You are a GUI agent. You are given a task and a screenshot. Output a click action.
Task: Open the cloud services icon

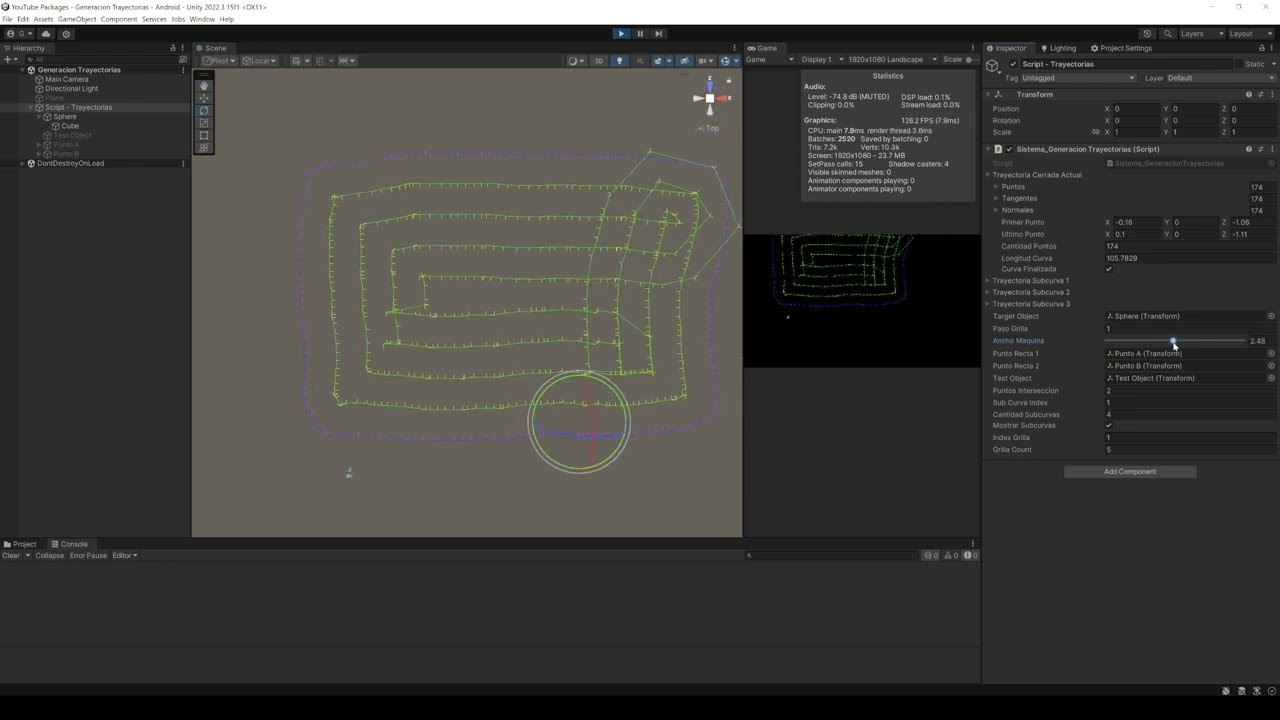pos(46,33)
